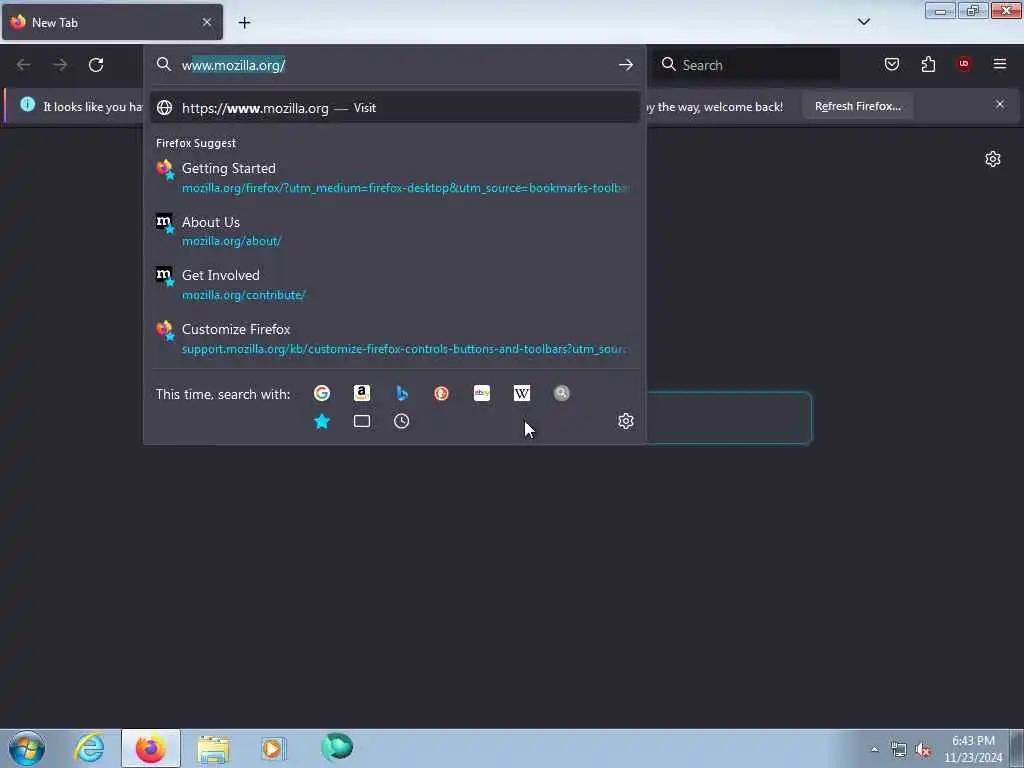The height and width of the screenshot is (768, 1024).
Task: Click the Go arrow in address bar
Action: [626, 65]
